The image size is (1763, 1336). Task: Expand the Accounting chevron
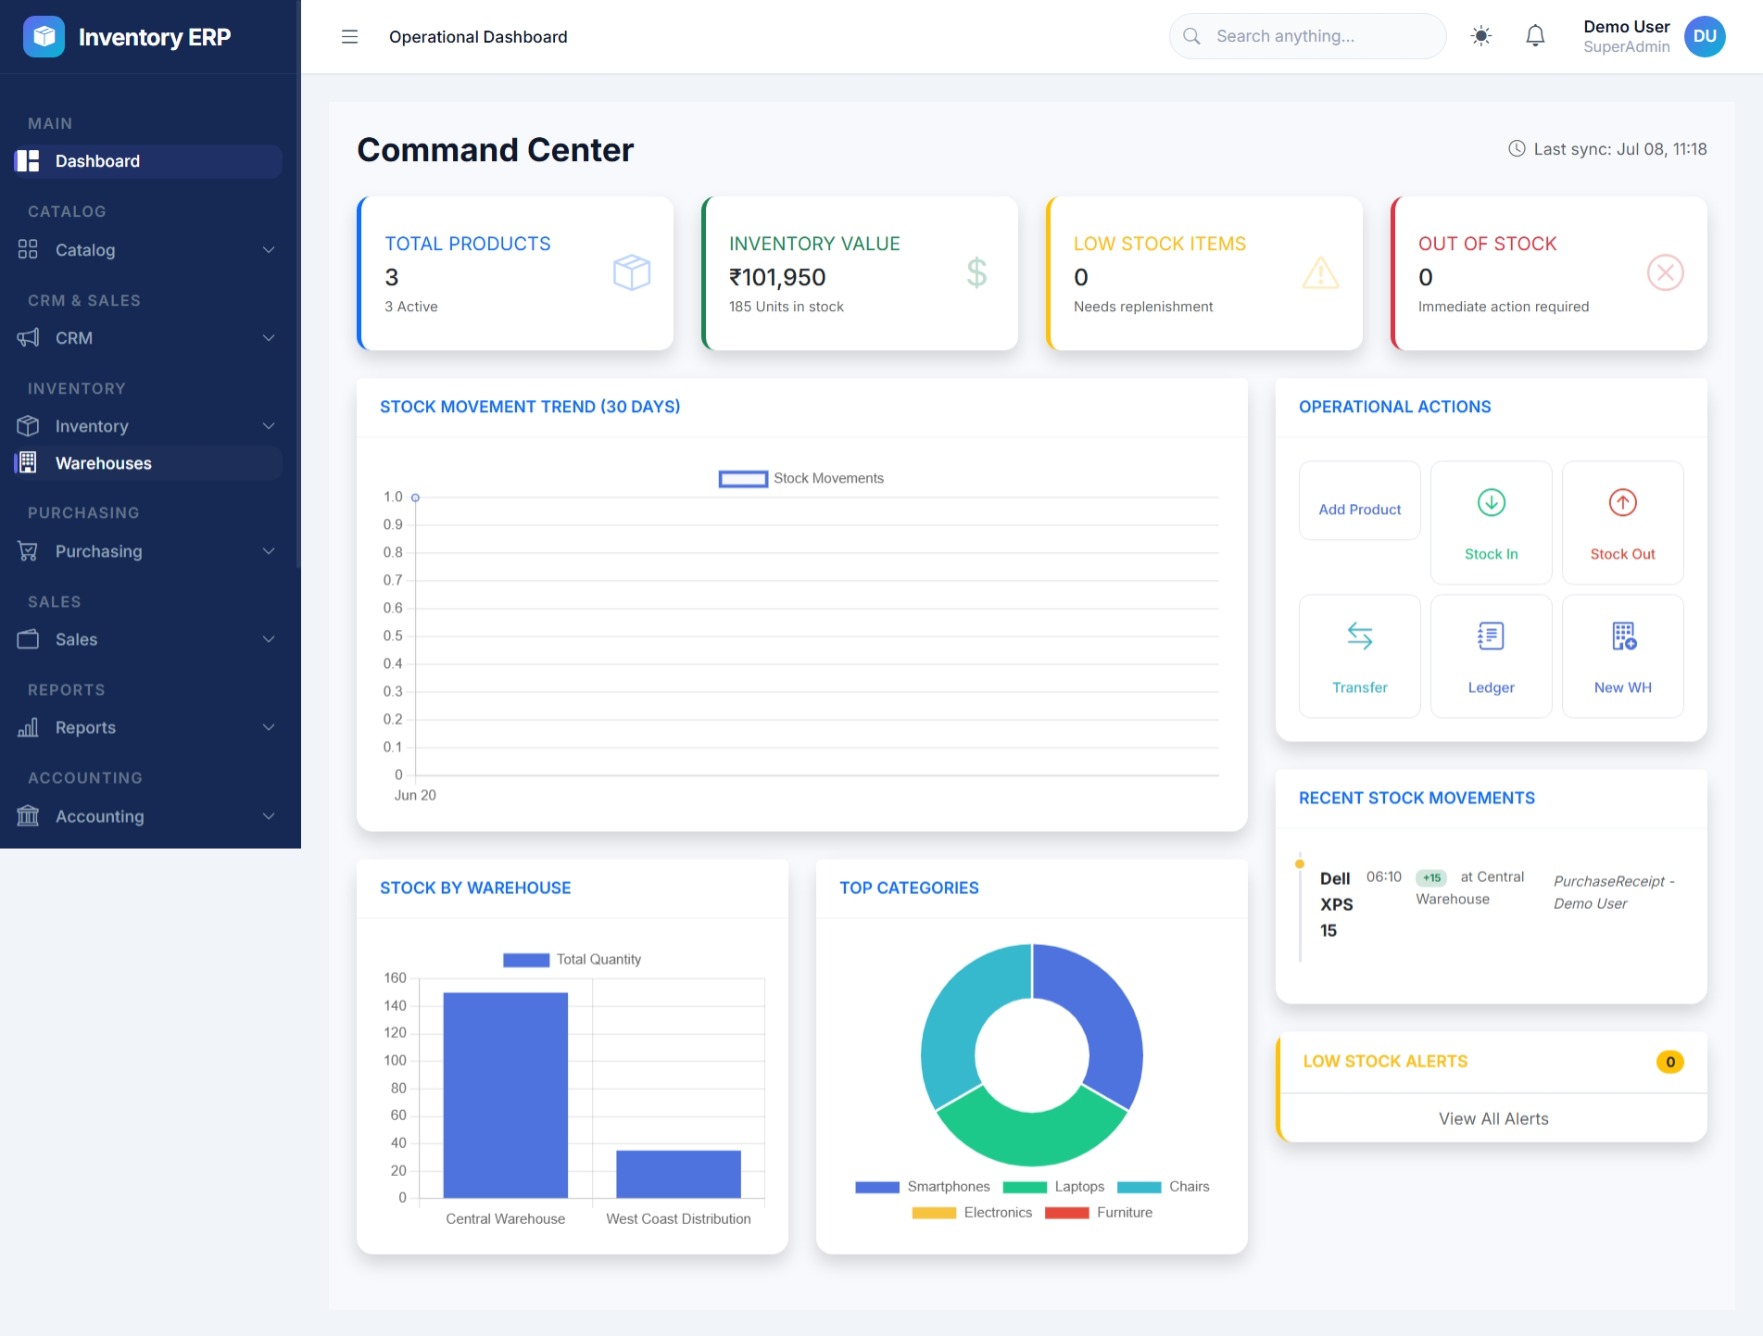pyautogui.click(x=268, y=816)
